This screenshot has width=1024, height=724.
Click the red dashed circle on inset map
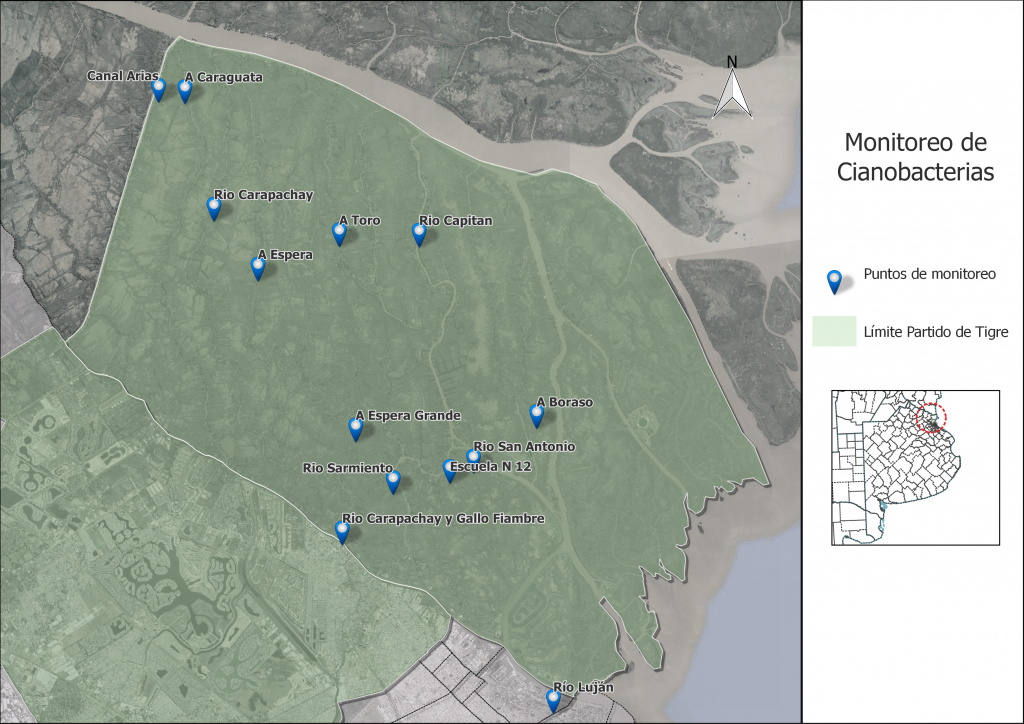[931, 418]
